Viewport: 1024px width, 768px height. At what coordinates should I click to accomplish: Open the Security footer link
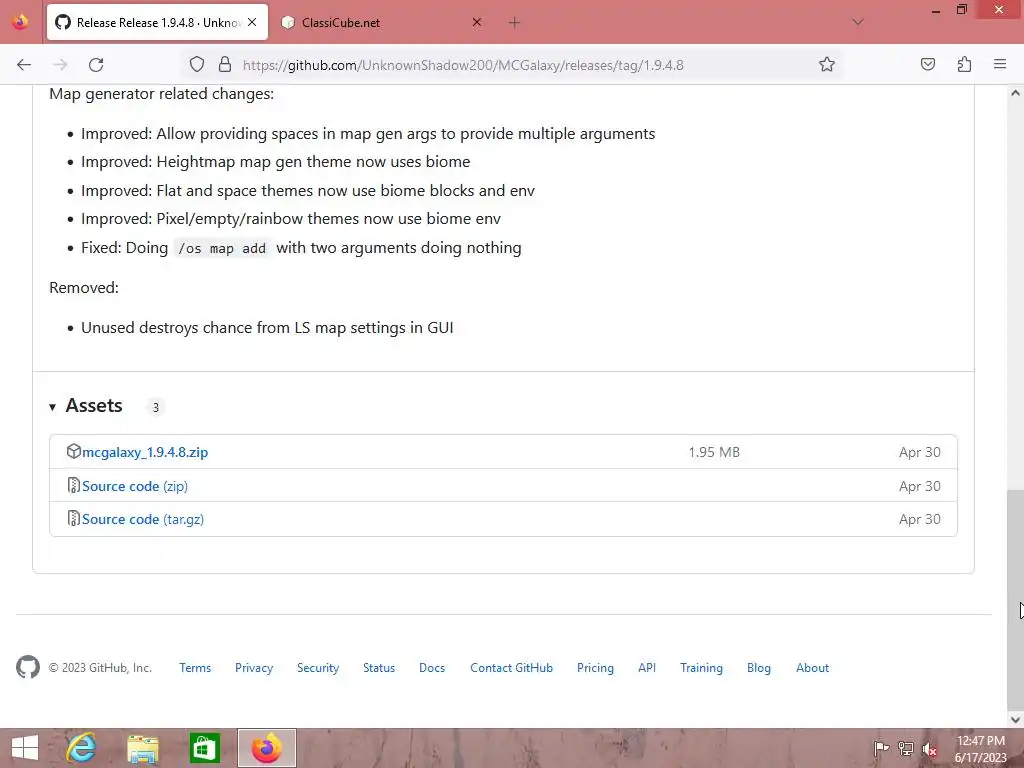pos(318,667)
